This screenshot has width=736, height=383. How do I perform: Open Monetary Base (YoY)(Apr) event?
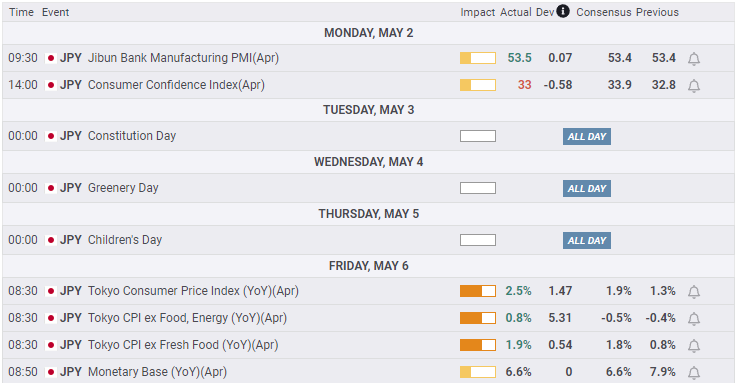point(157,372)
